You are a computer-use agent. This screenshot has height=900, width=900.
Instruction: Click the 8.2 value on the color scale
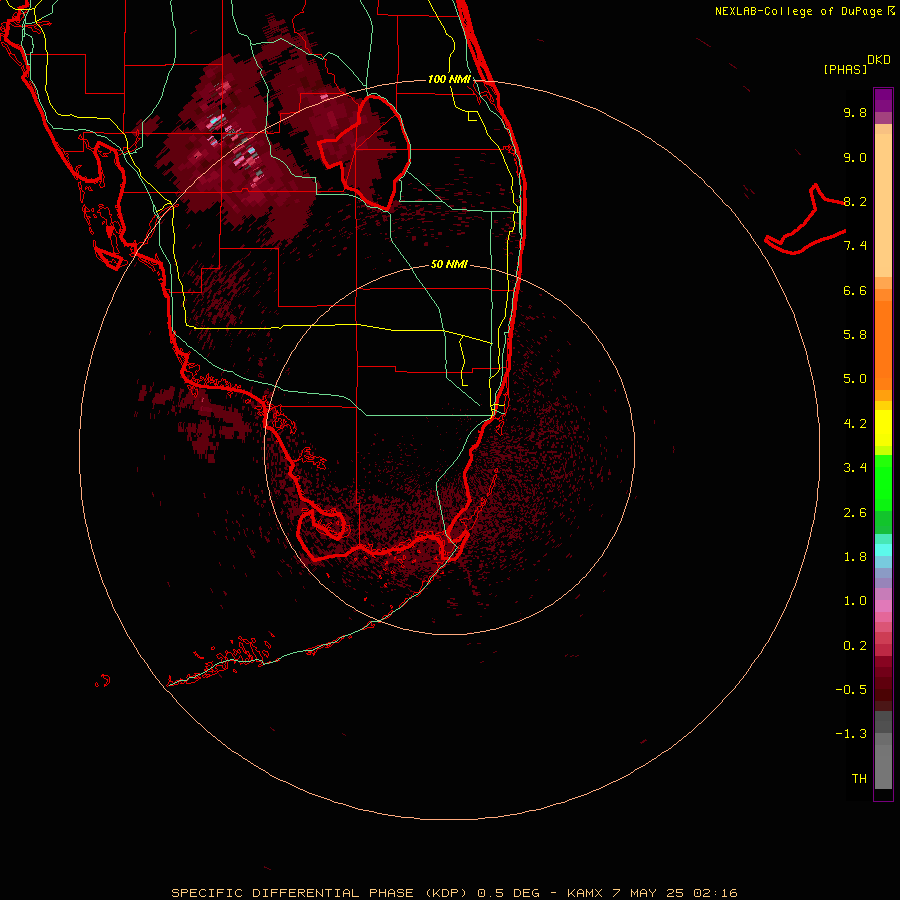(855, 201)
